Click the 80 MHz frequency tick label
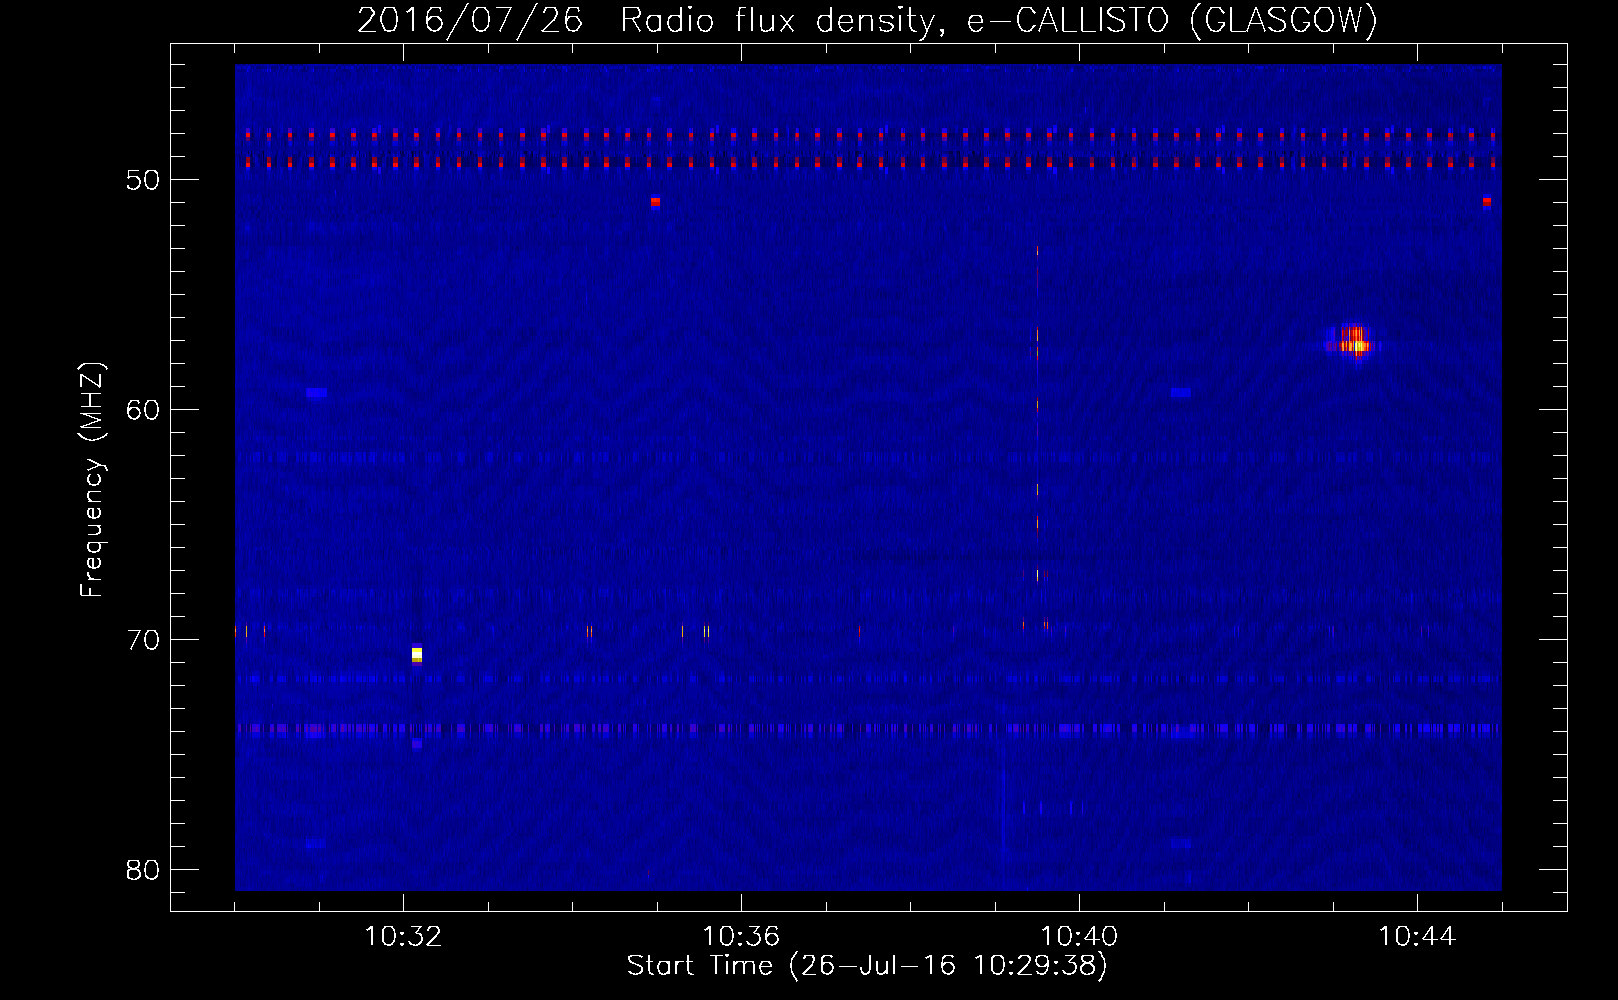 point(143,870)
